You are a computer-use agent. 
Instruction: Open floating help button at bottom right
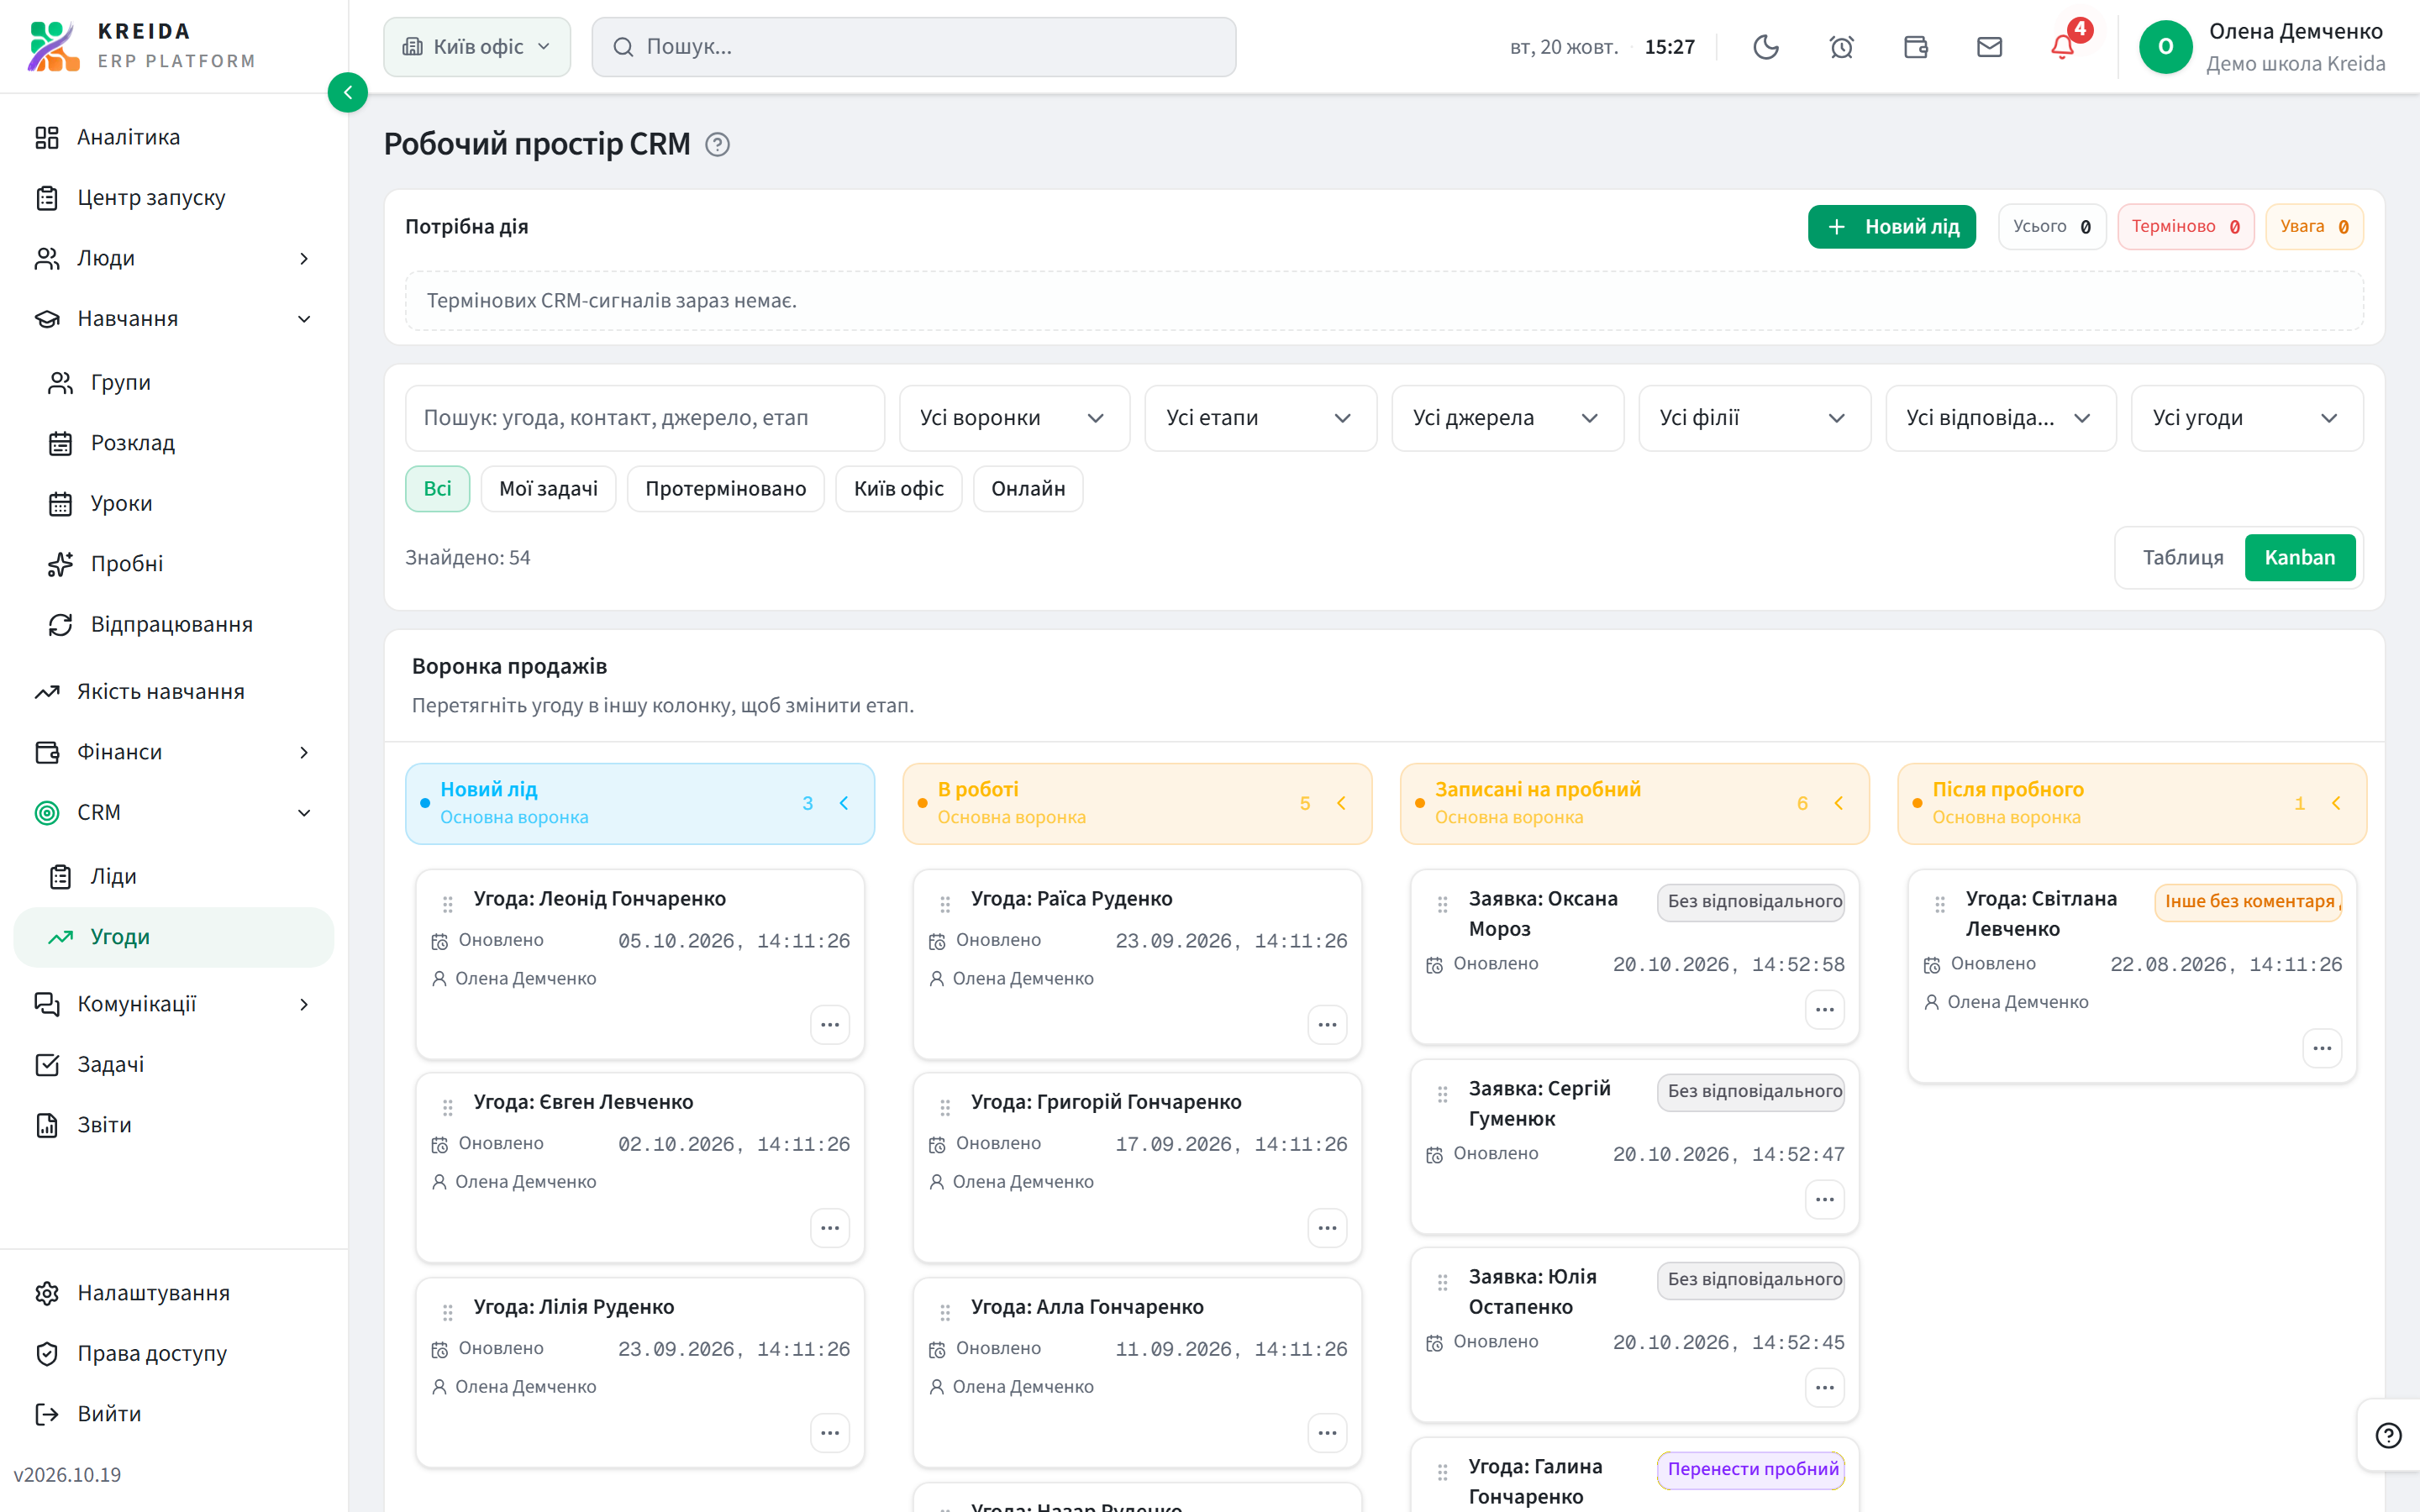(x=2388, y=1435)
